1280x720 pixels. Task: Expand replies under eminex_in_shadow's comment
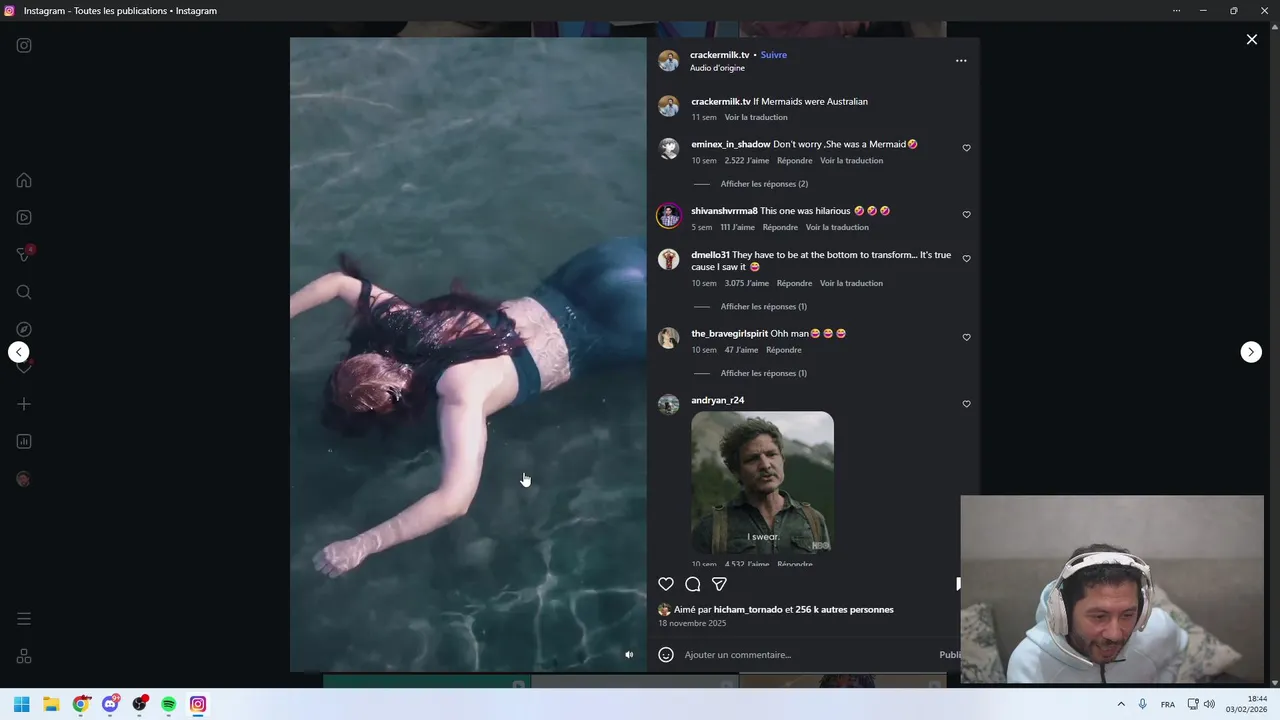pos(764,184)
